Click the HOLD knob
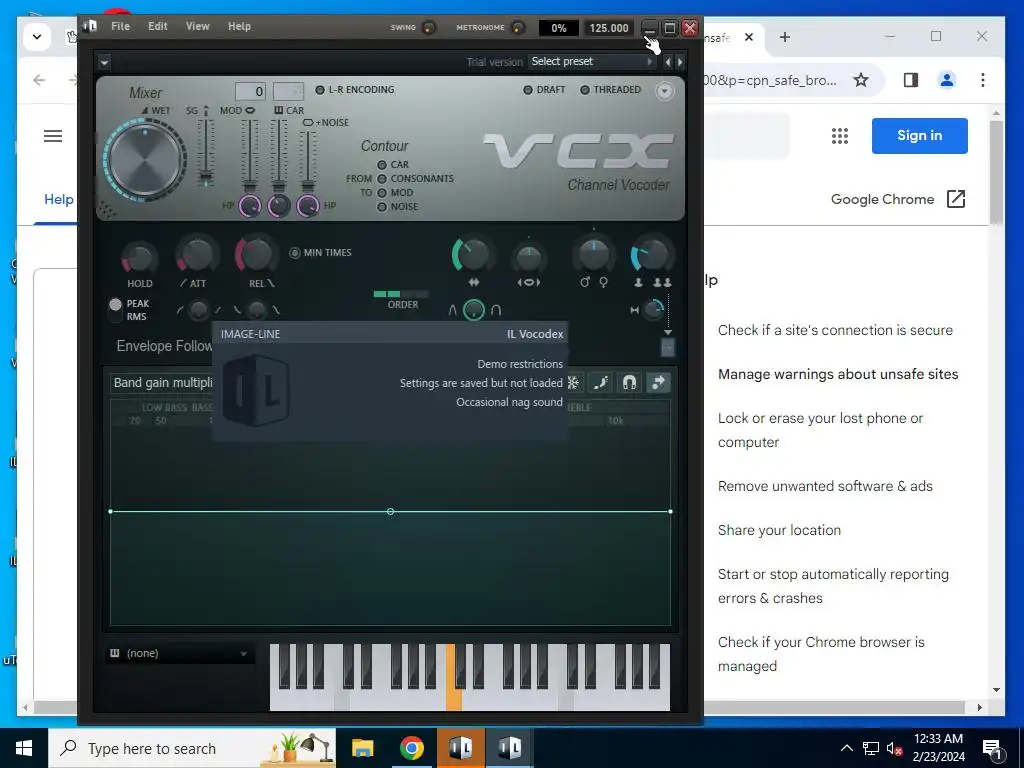The width and height of the screenshot is (1024, 768). pyautogui.click(x=139, y=259)
